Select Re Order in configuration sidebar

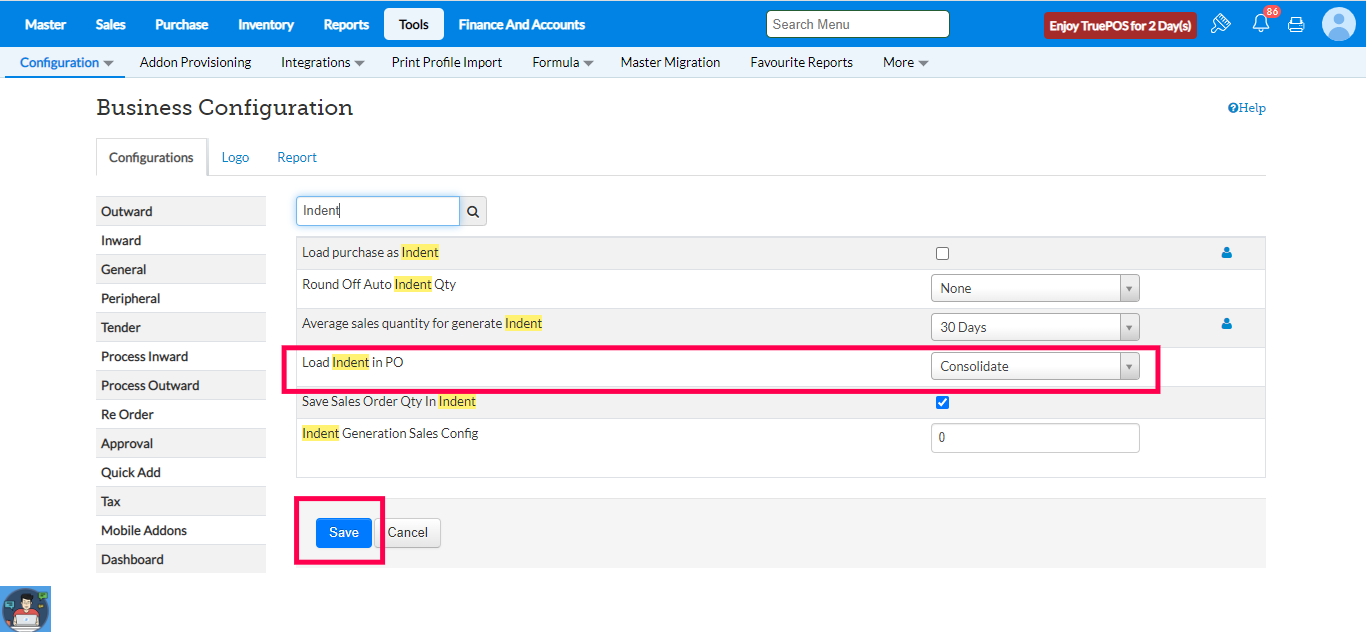click(127, 414)
